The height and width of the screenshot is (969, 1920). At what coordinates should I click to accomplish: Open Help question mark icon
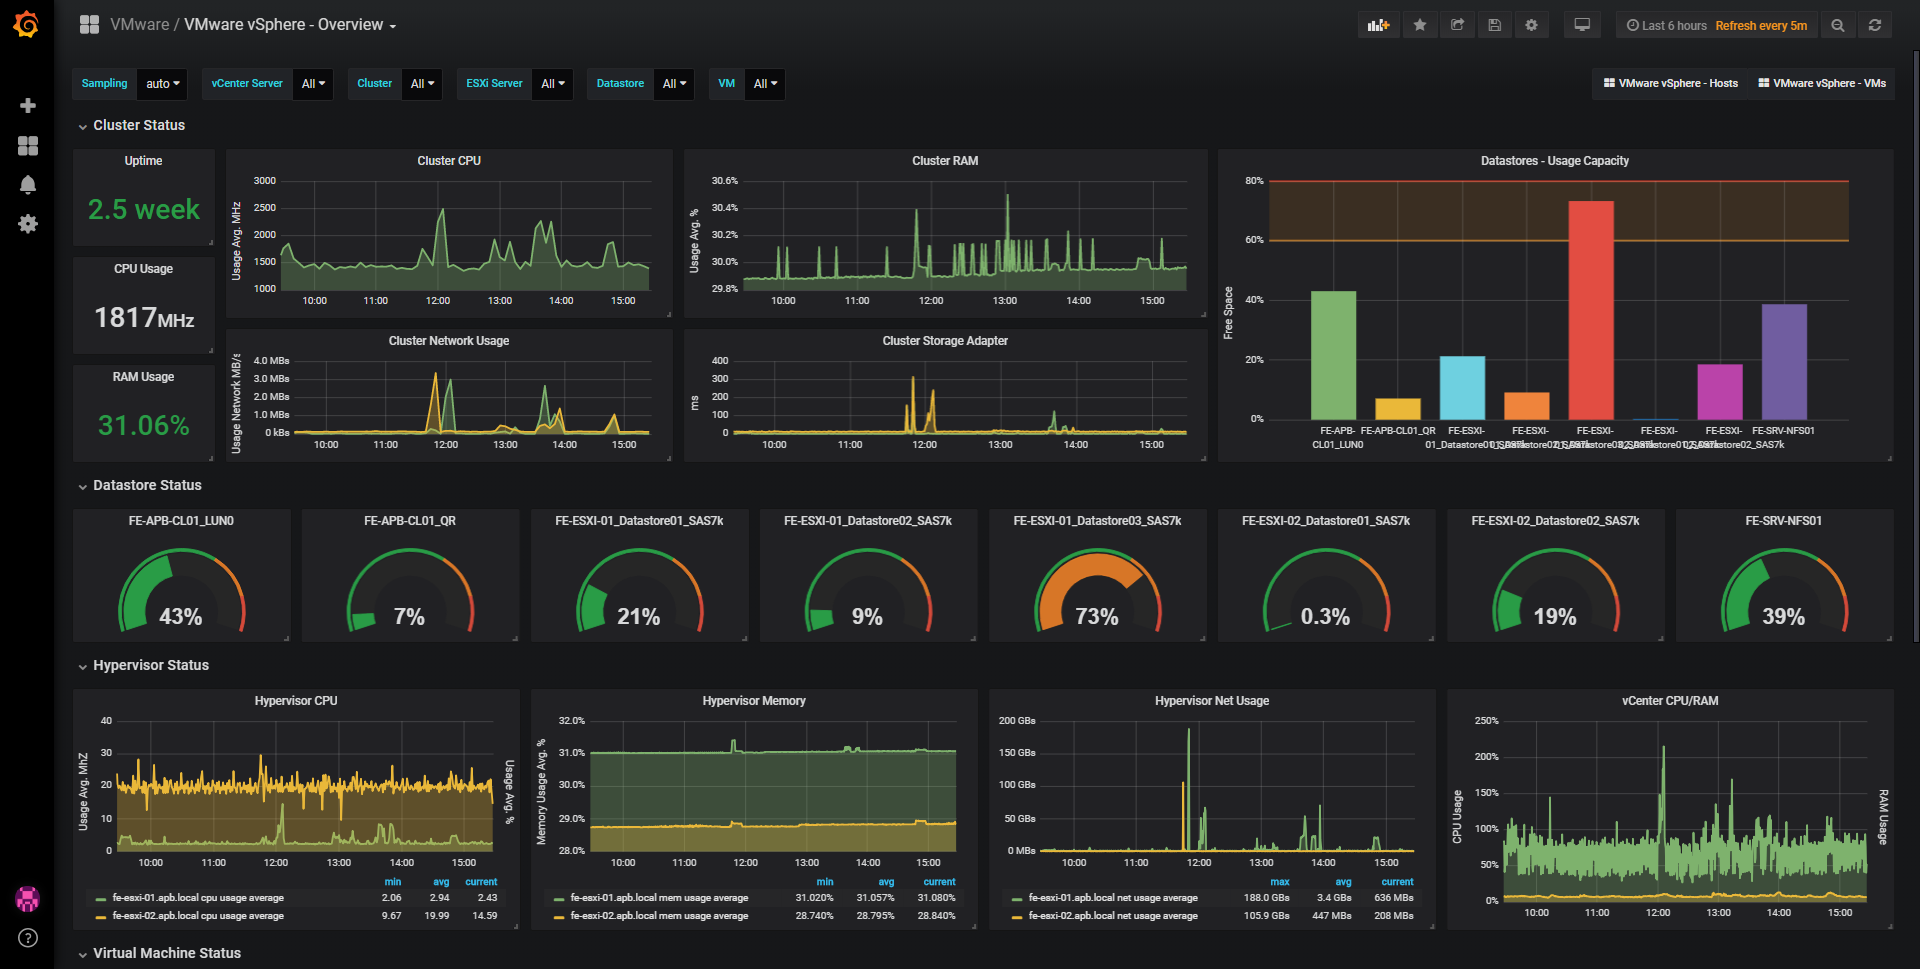[28, 938]
